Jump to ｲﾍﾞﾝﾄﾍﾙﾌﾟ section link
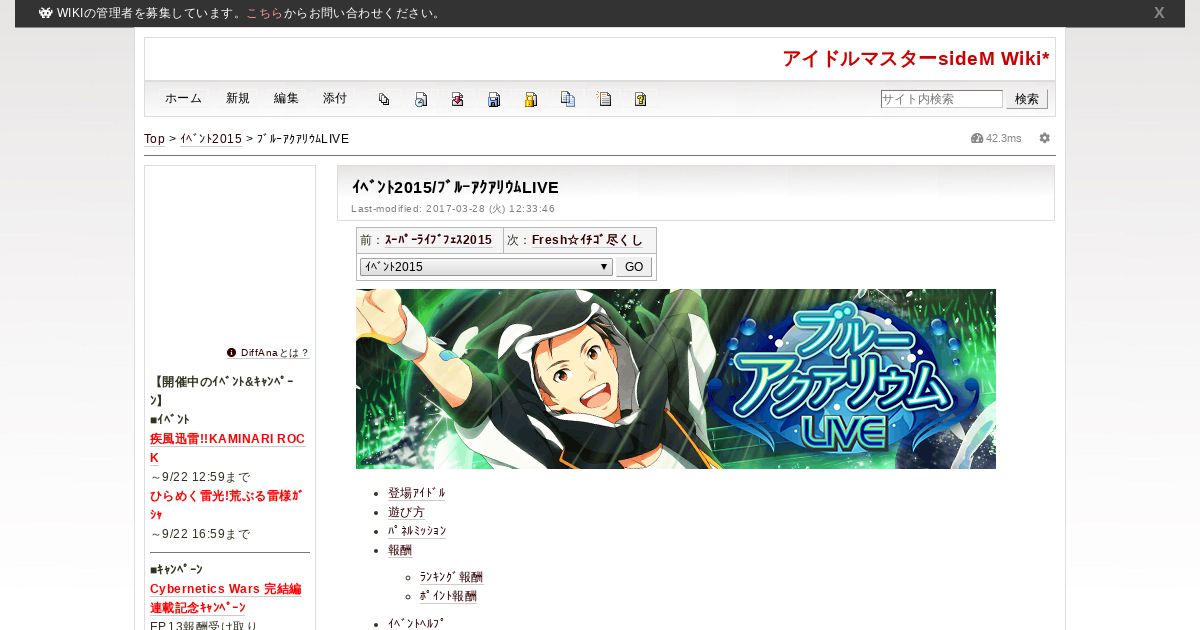The height and width of the screenshot is (630, 1200). pos(416,623)
